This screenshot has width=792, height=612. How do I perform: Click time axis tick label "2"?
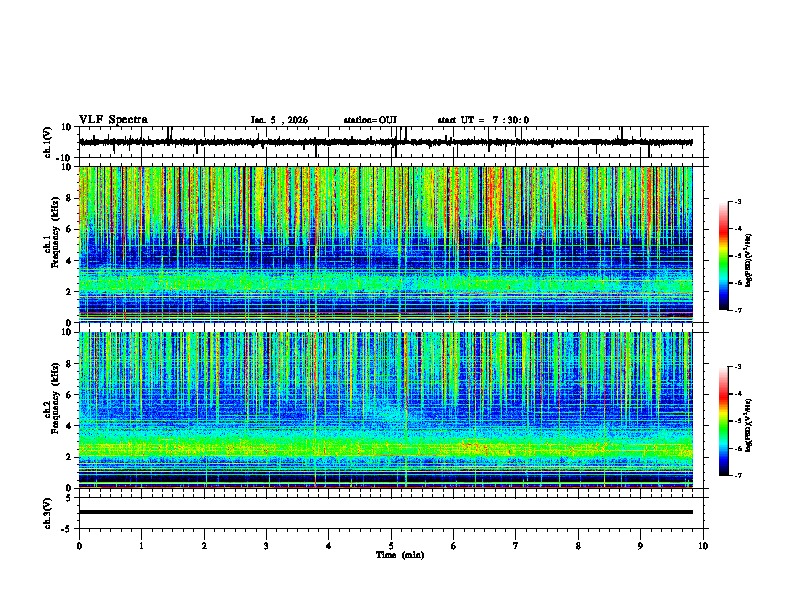[204, 546]
